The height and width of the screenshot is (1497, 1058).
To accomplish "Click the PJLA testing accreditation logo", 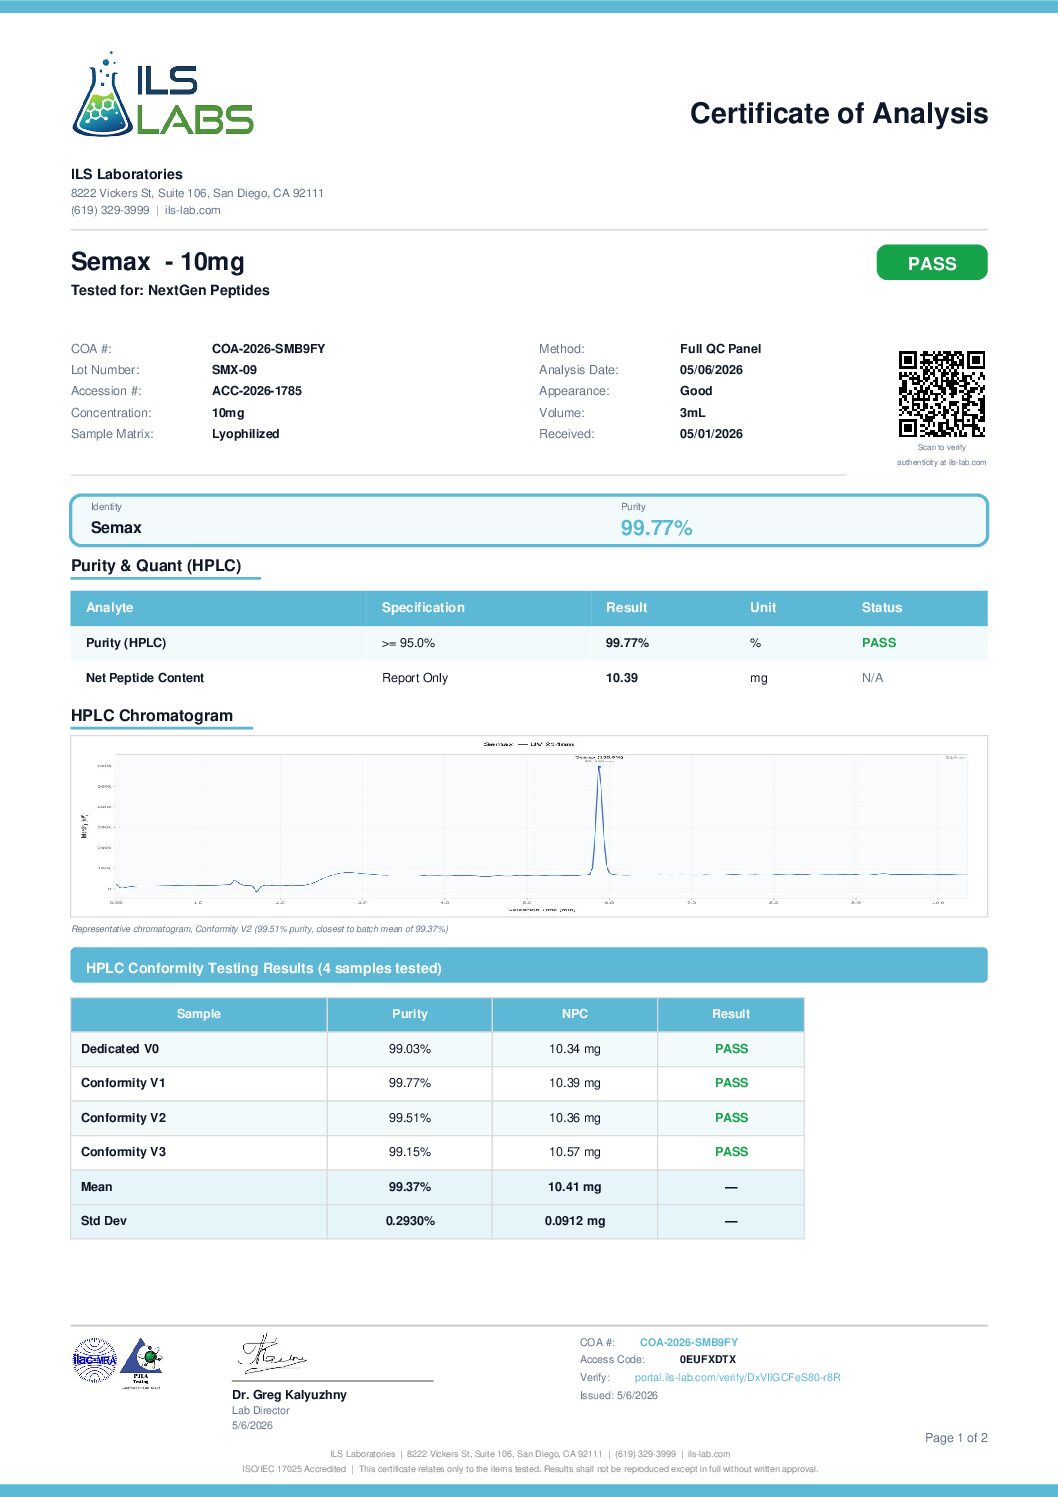I will click(141, 1362).
